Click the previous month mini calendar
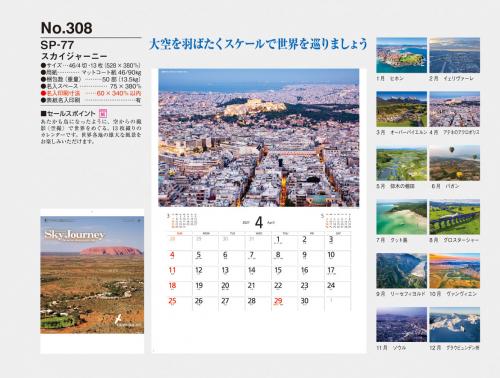500x378 pixels. click(x=182, y=221)
